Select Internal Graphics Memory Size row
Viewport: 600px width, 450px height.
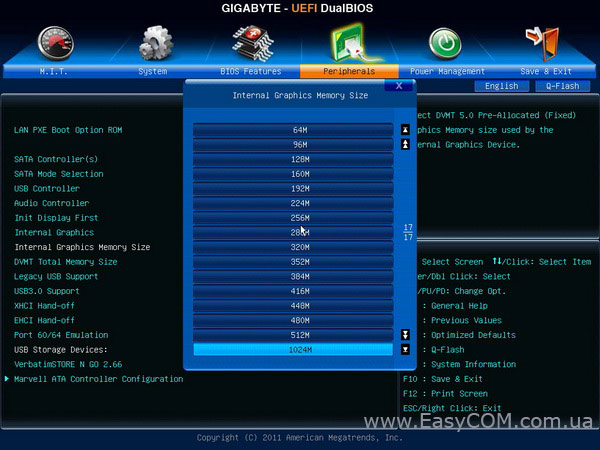(x=82, y=247)
